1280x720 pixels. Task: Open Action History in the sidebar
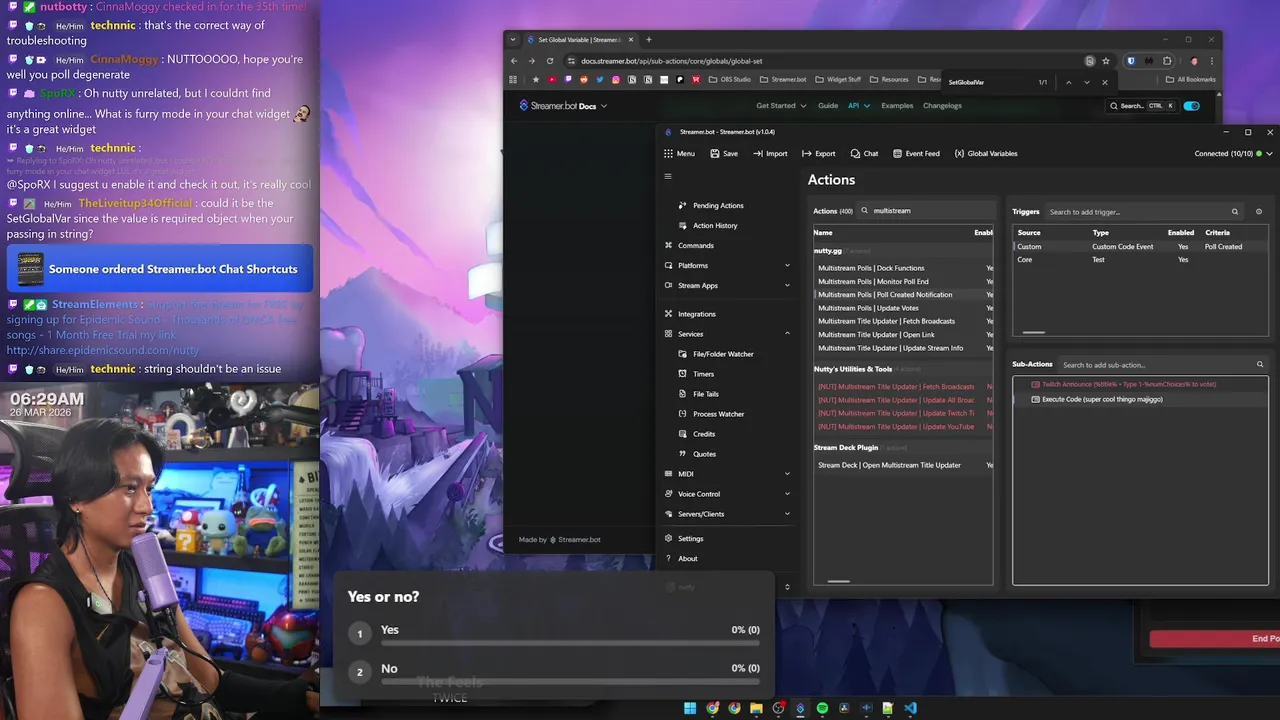click(x=715, y=225)
